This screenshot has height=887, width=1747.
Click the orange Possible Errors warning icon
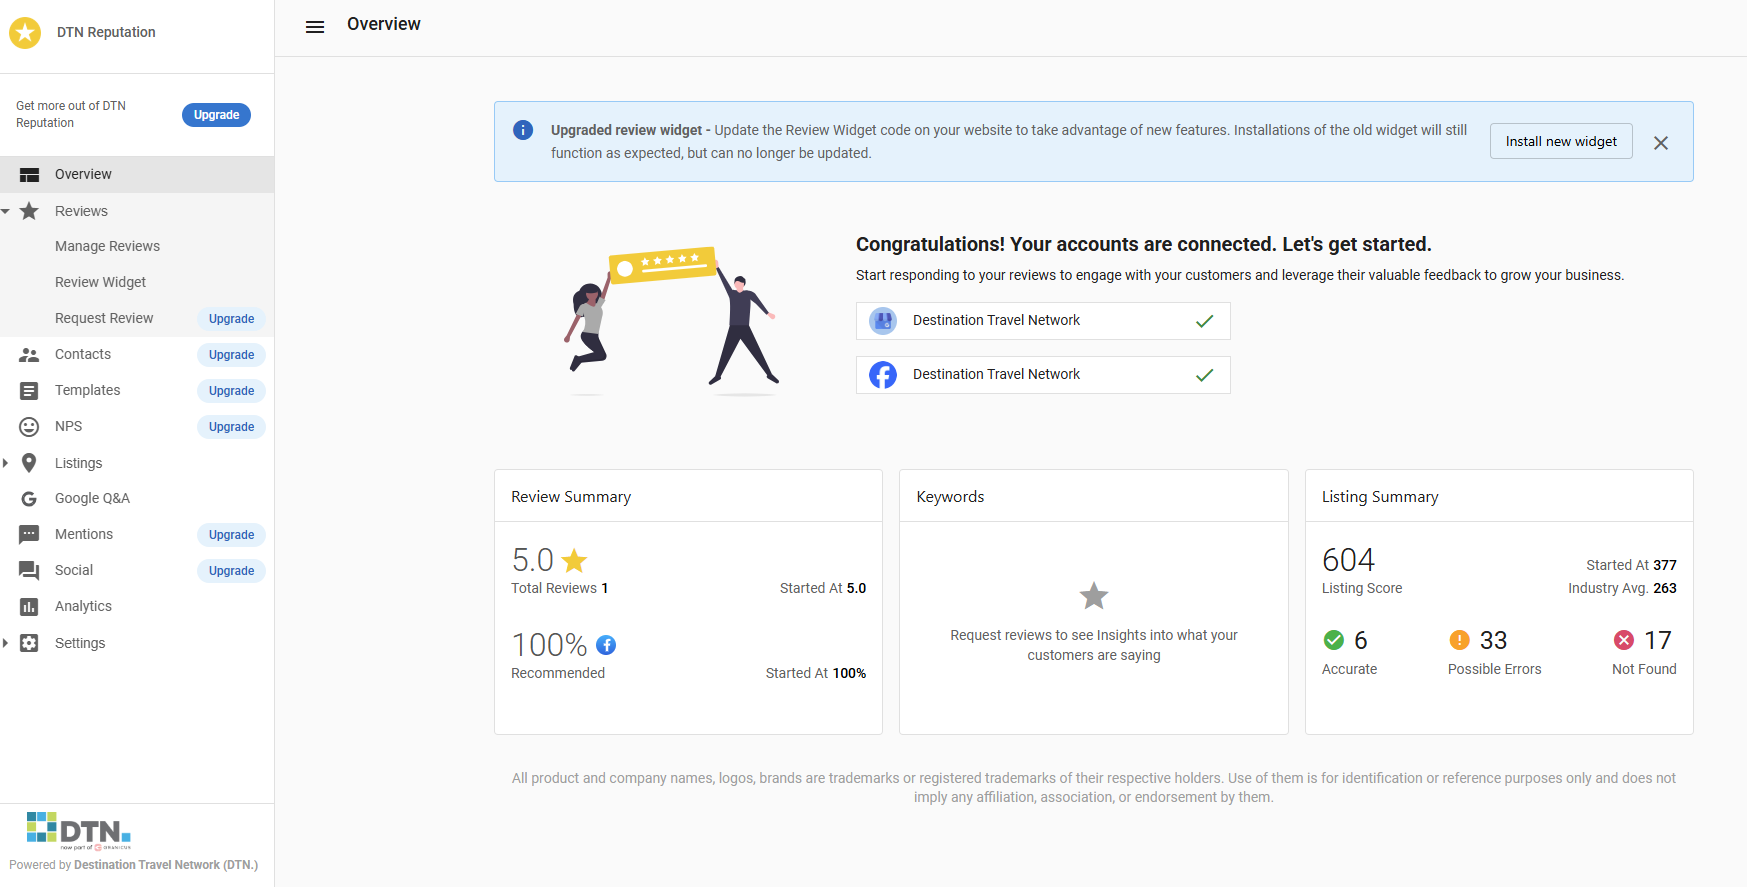coord(1460,640)
